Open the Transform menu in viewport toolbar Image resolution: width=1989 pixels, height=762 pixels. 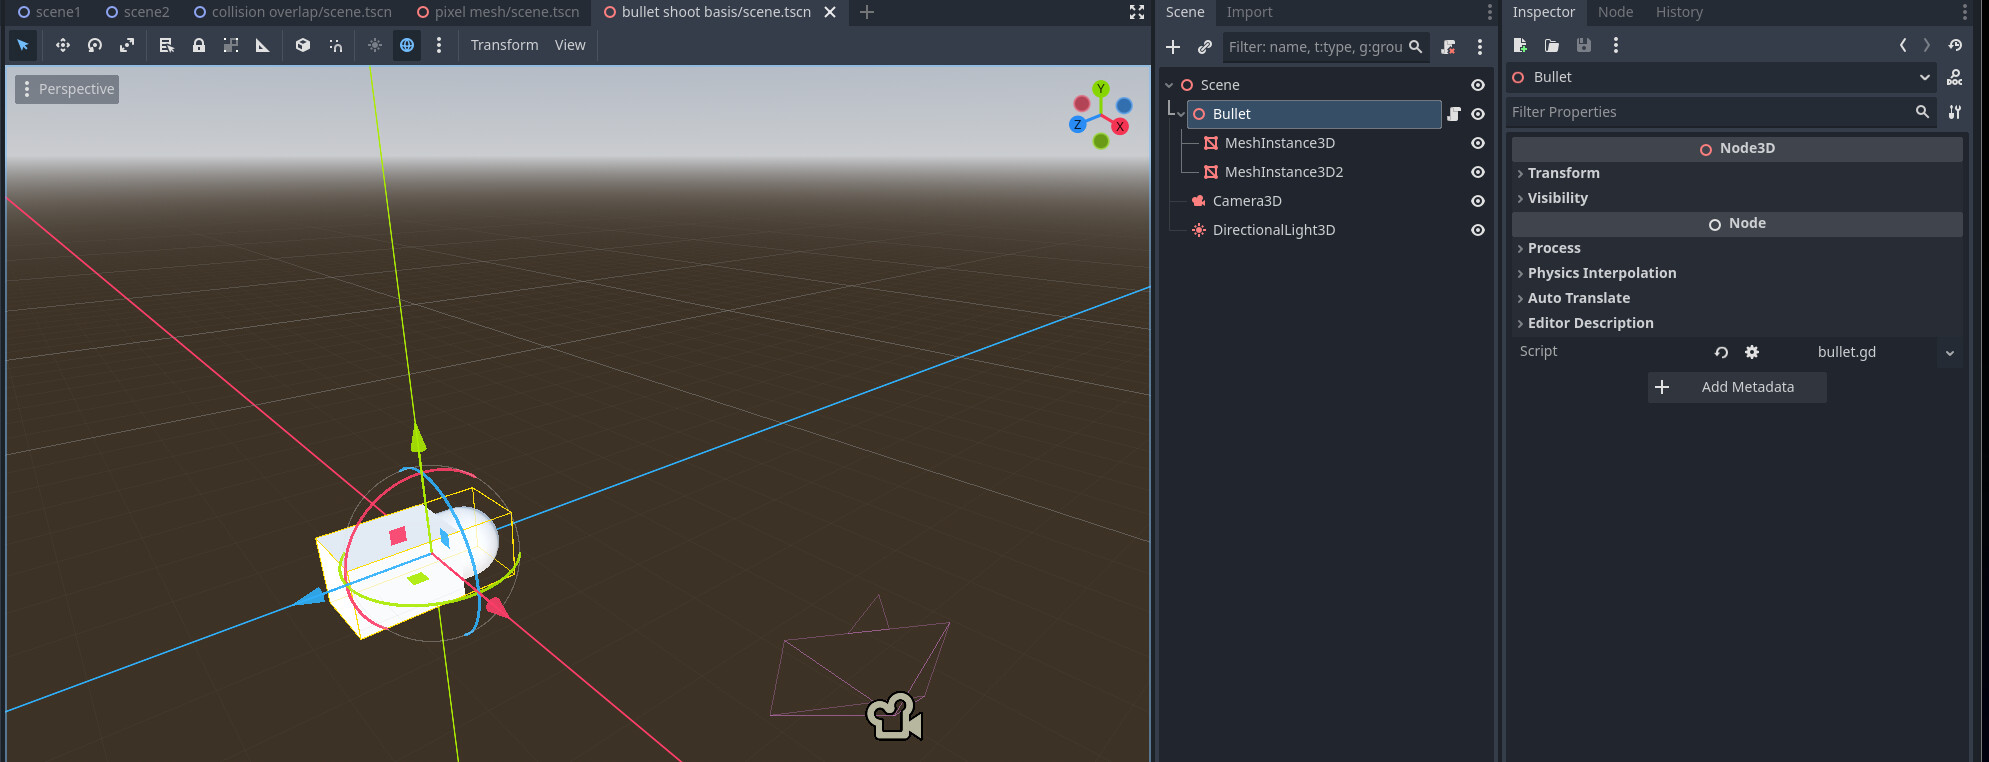504,45
